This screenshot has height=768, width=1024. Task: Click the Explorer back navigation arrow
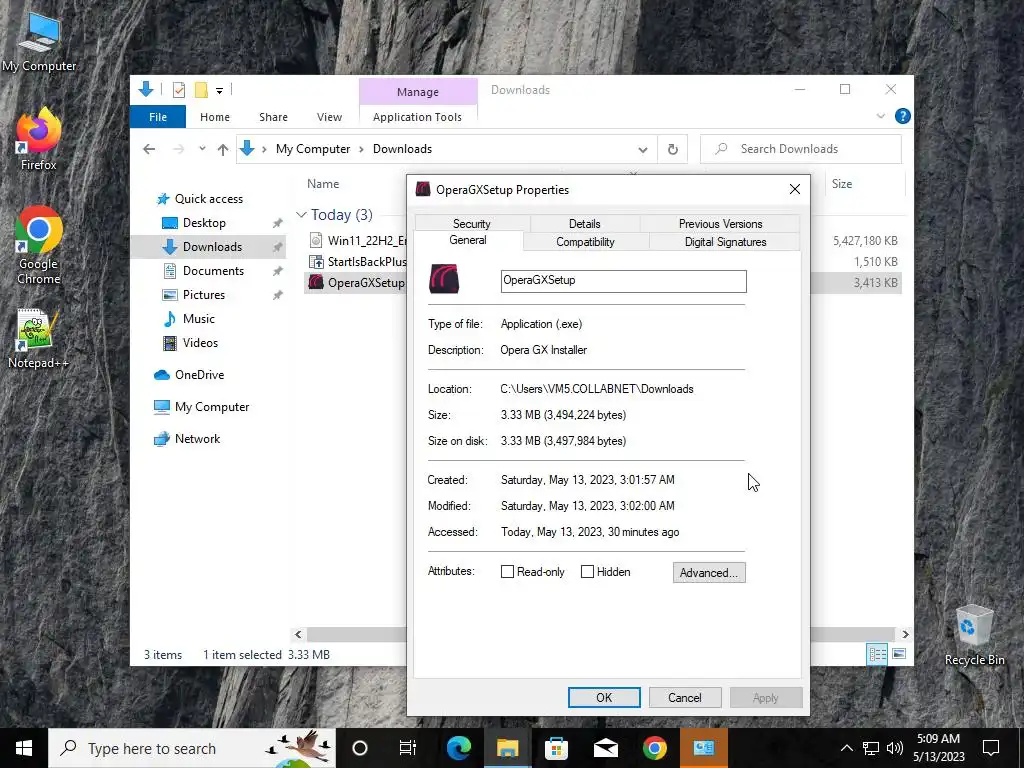tap(149, 149)
